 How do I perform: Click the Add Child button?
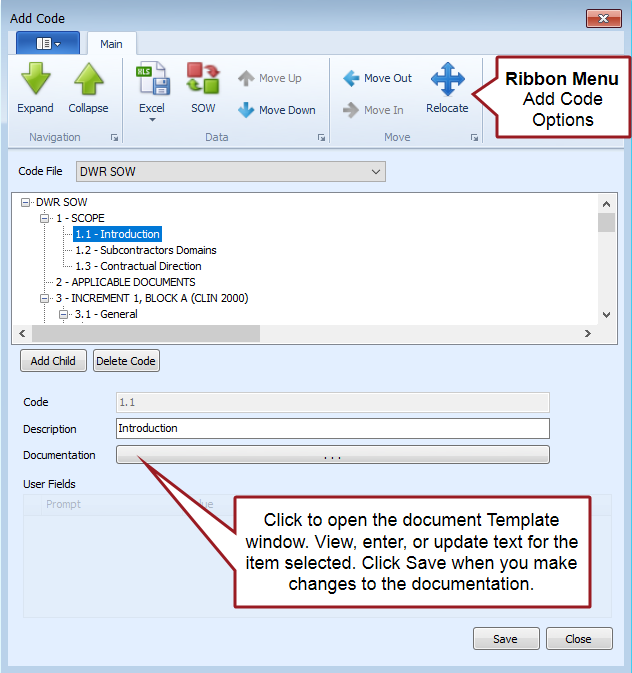pos(53,361)
